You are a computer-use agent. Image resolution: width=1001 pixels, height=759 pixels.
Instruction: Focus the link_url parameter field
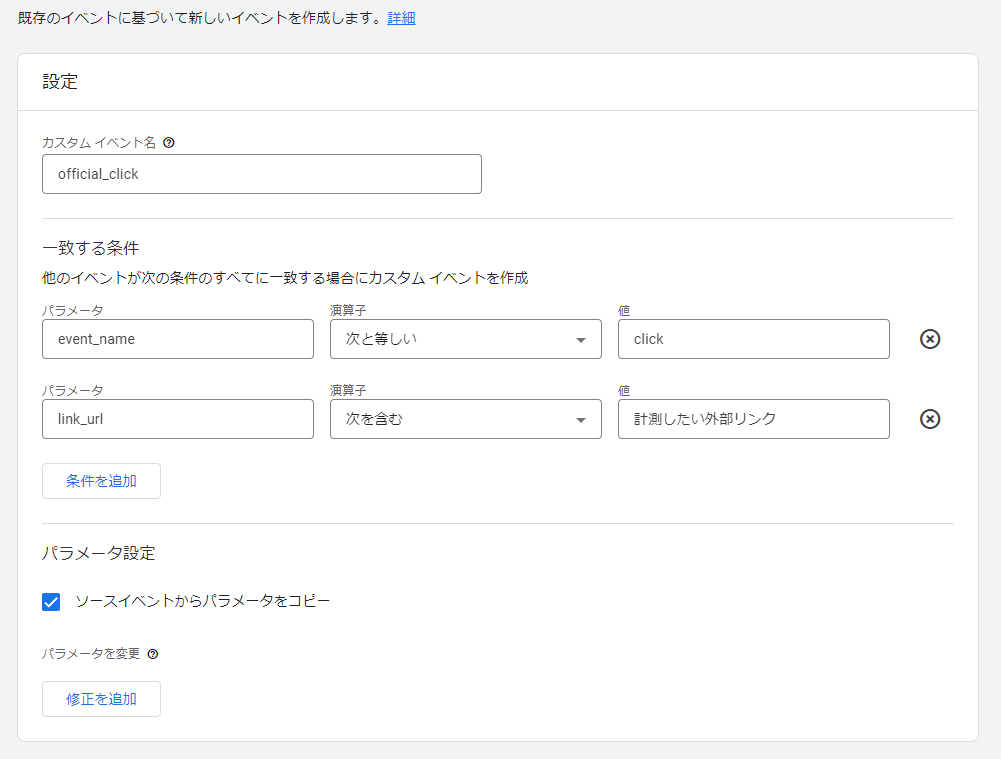[x=177, y=419]
